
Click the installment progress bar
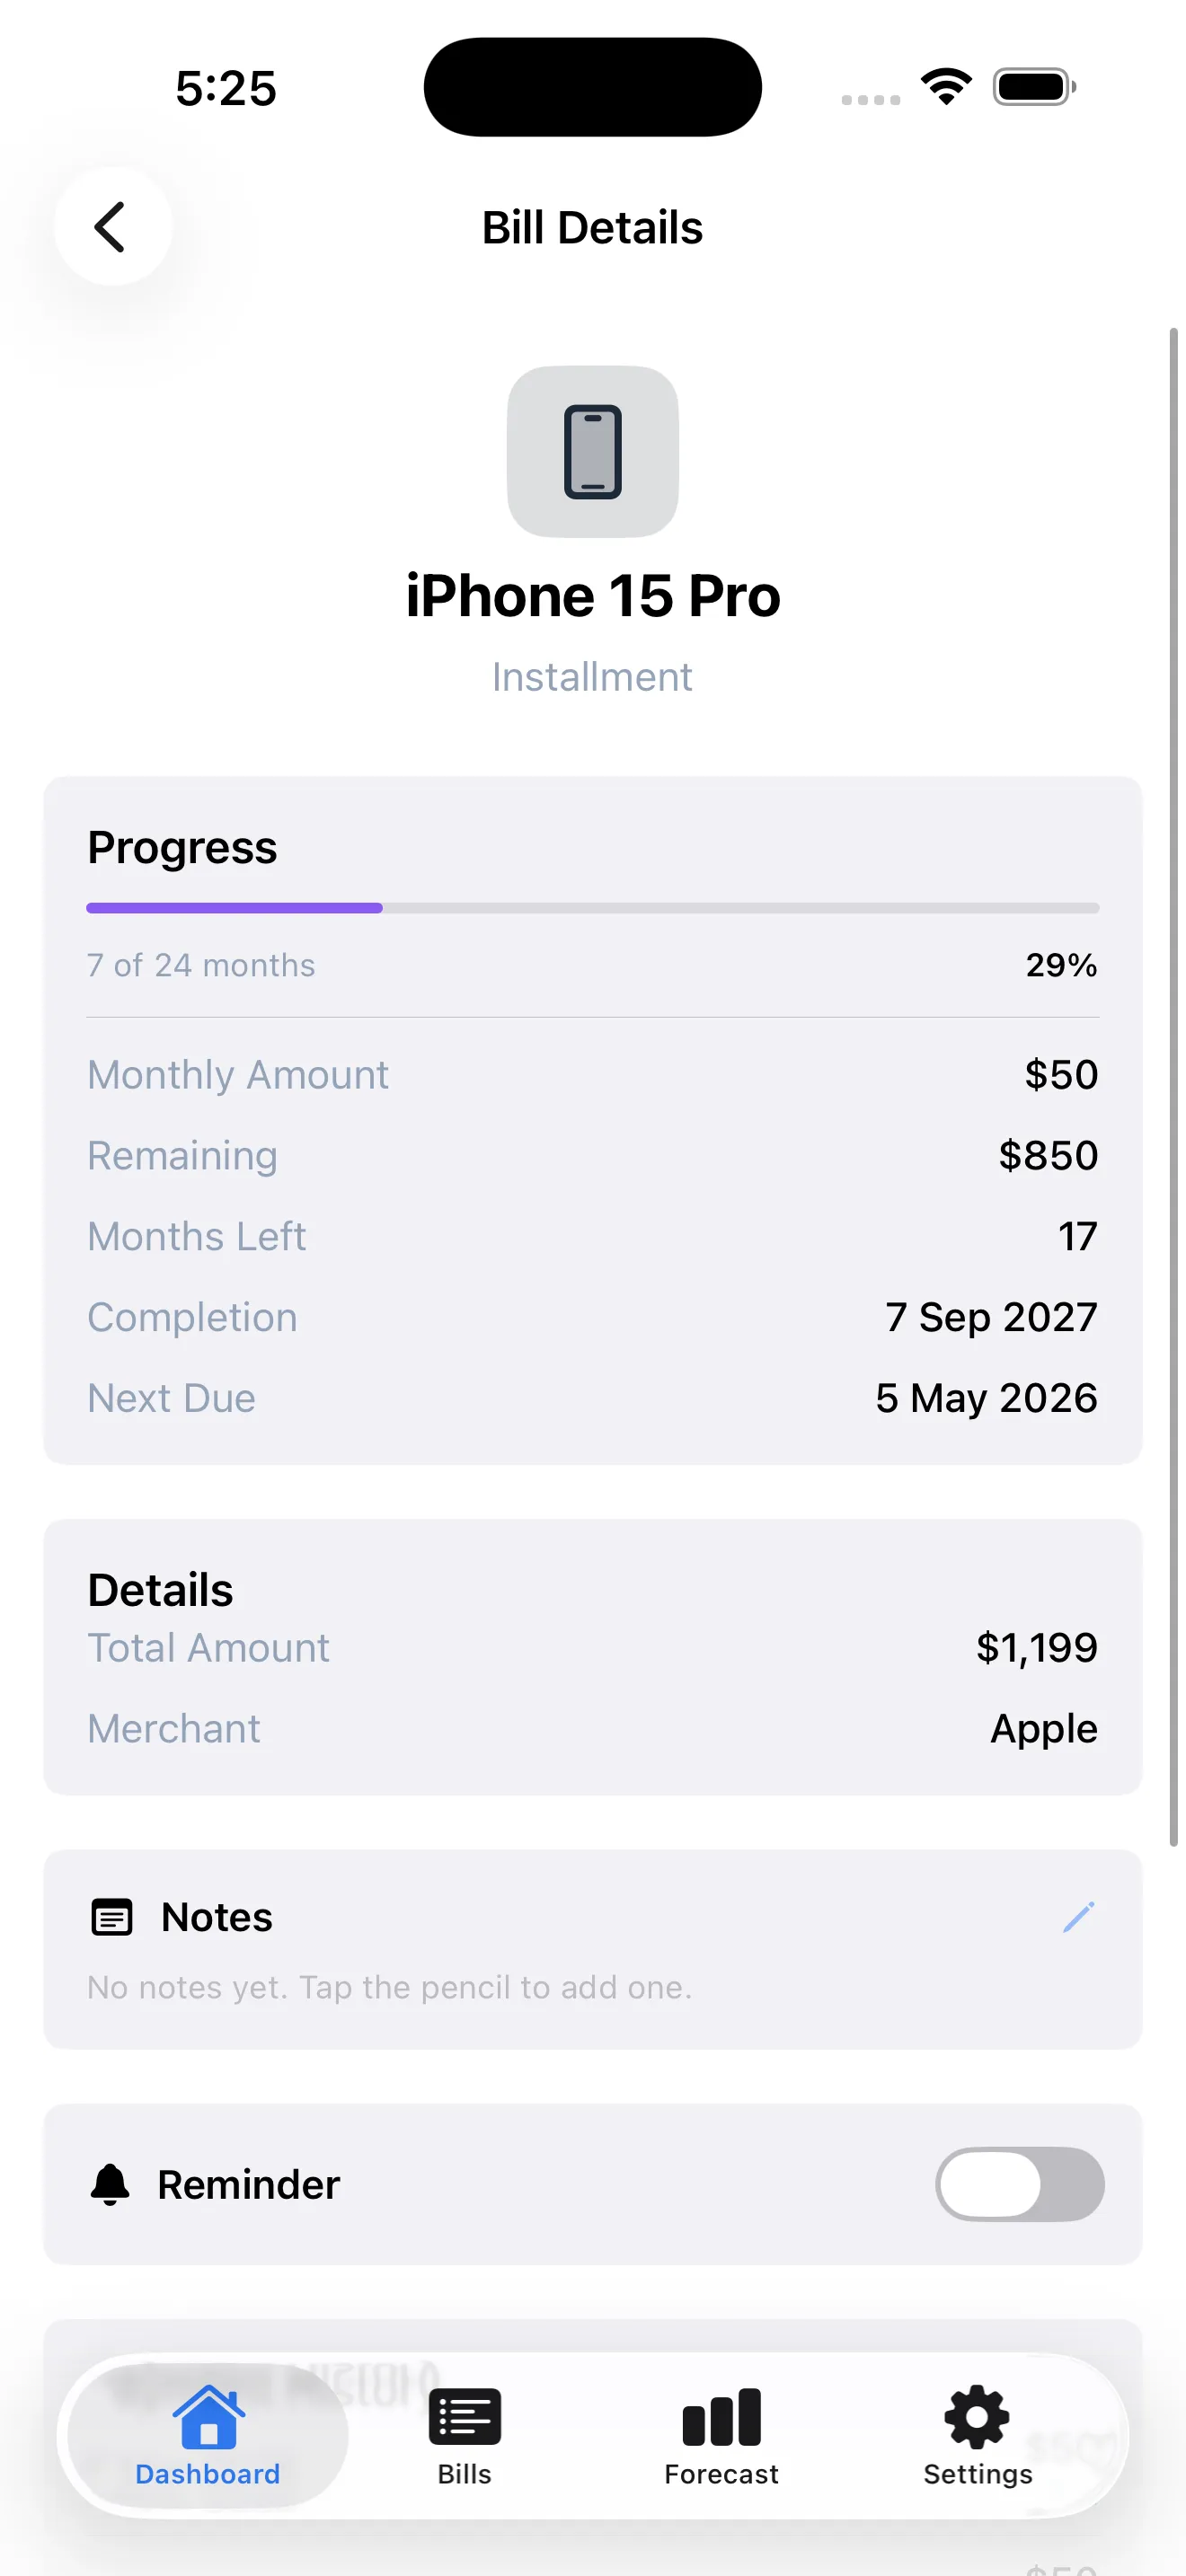coord(593,908)
